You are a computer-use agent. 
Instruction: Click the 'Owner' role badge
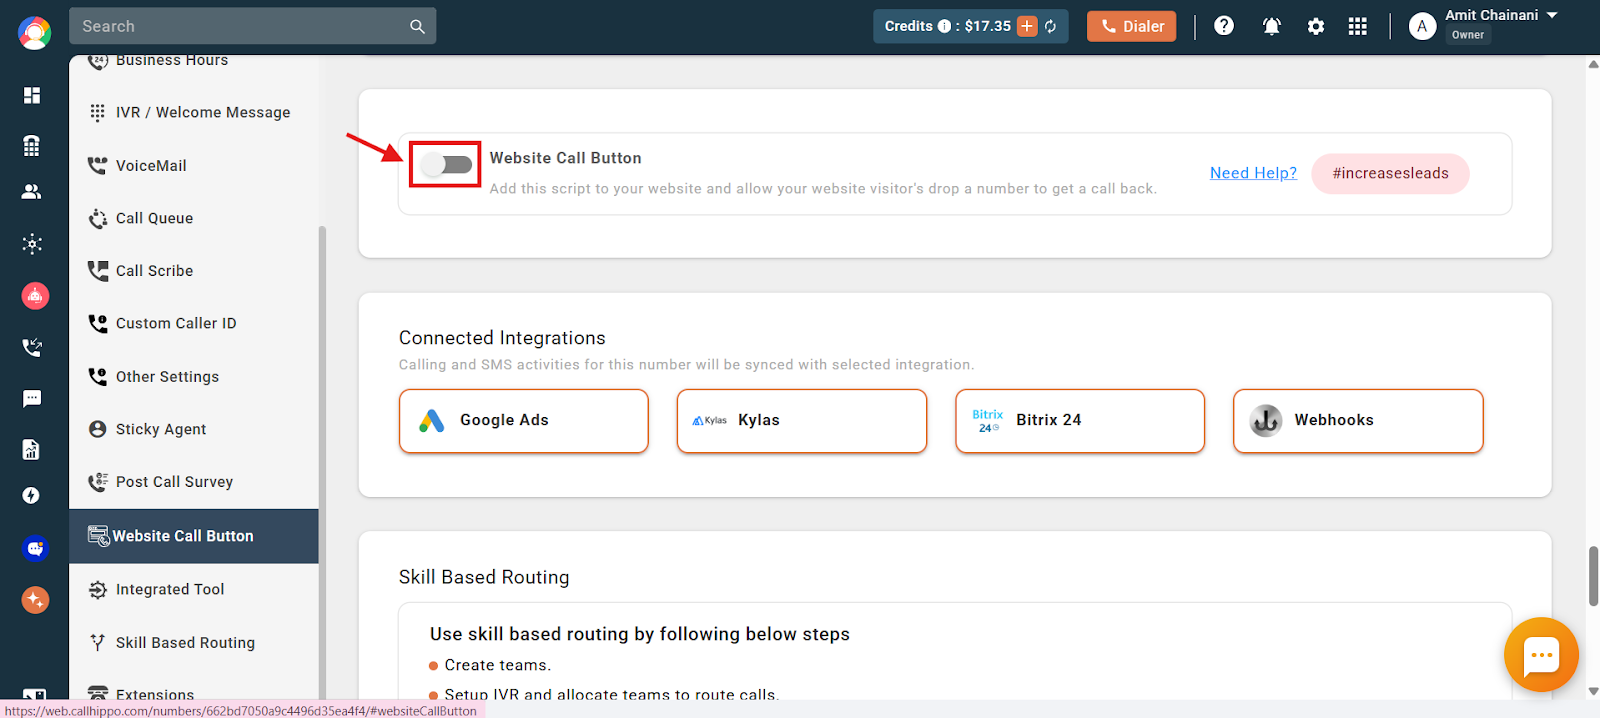coord(1468,35)
